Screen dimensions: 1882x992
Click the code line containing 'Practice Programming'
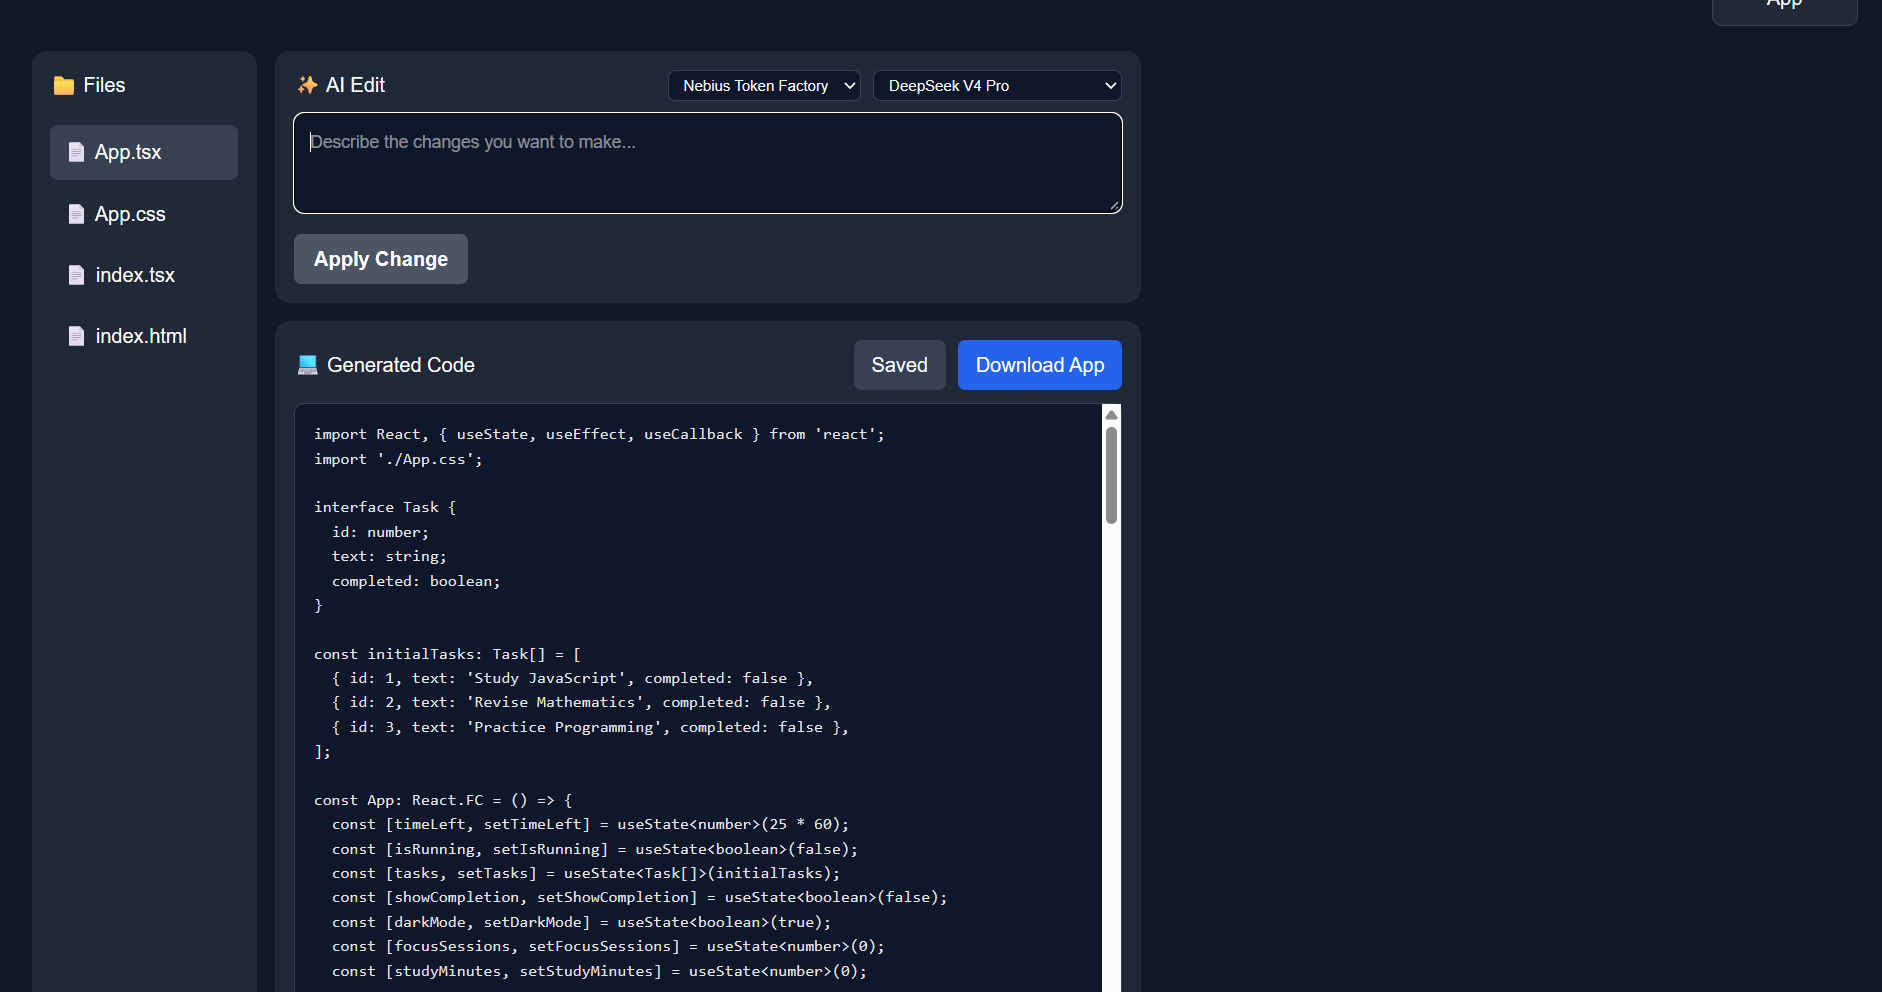[x=591, y=727]
